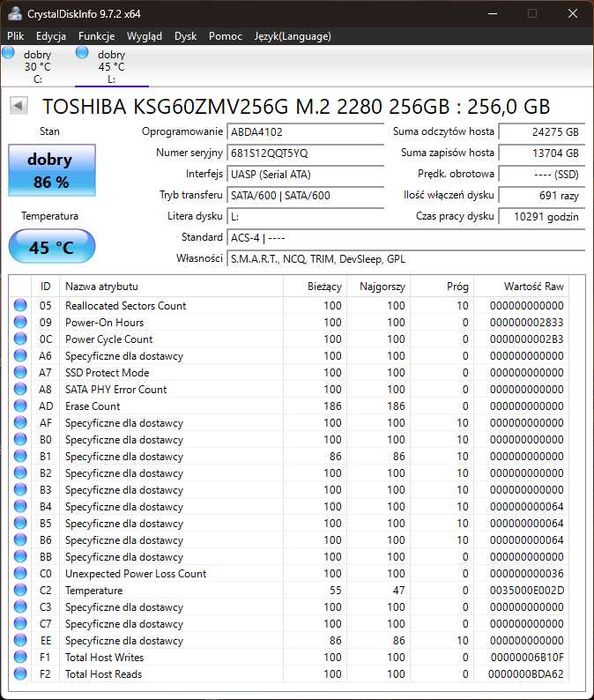This screenshot has width=594, height=700.
Task: Click status icon for SATA PHY Error Count
Action: tap(20, 389)
